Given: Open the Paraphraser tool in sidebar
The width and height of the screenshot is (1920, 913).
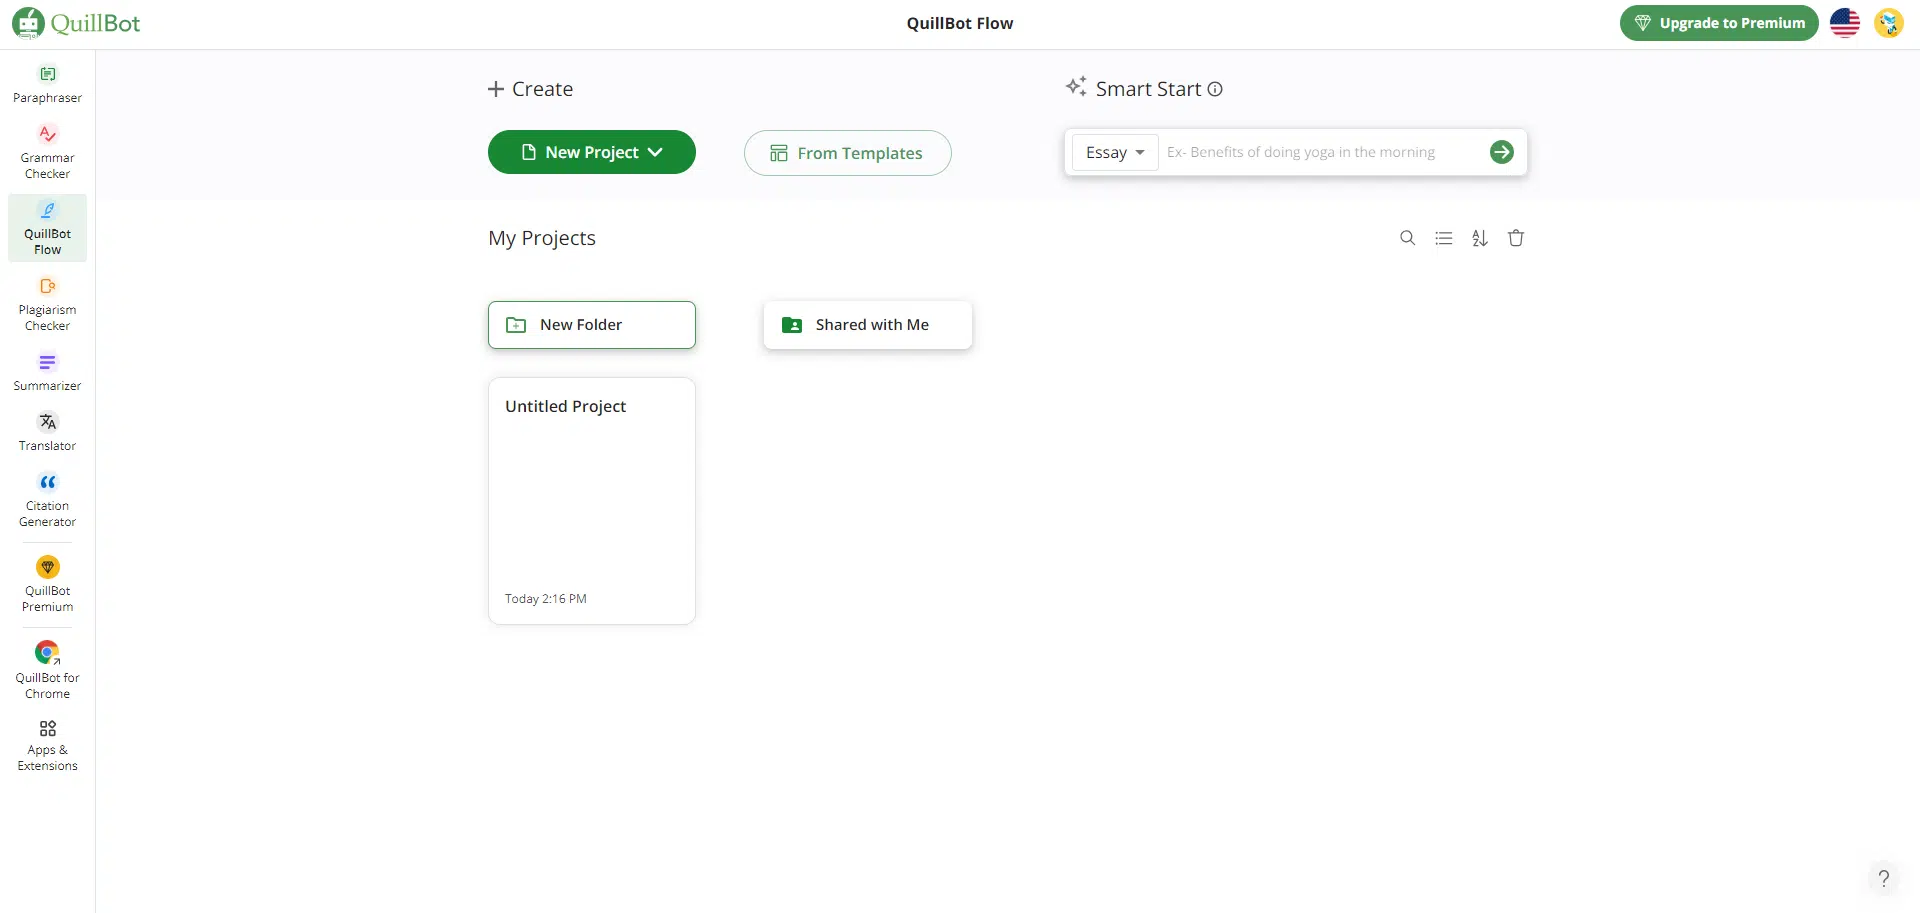Looking at the screenshot, I should coord(47,85).
